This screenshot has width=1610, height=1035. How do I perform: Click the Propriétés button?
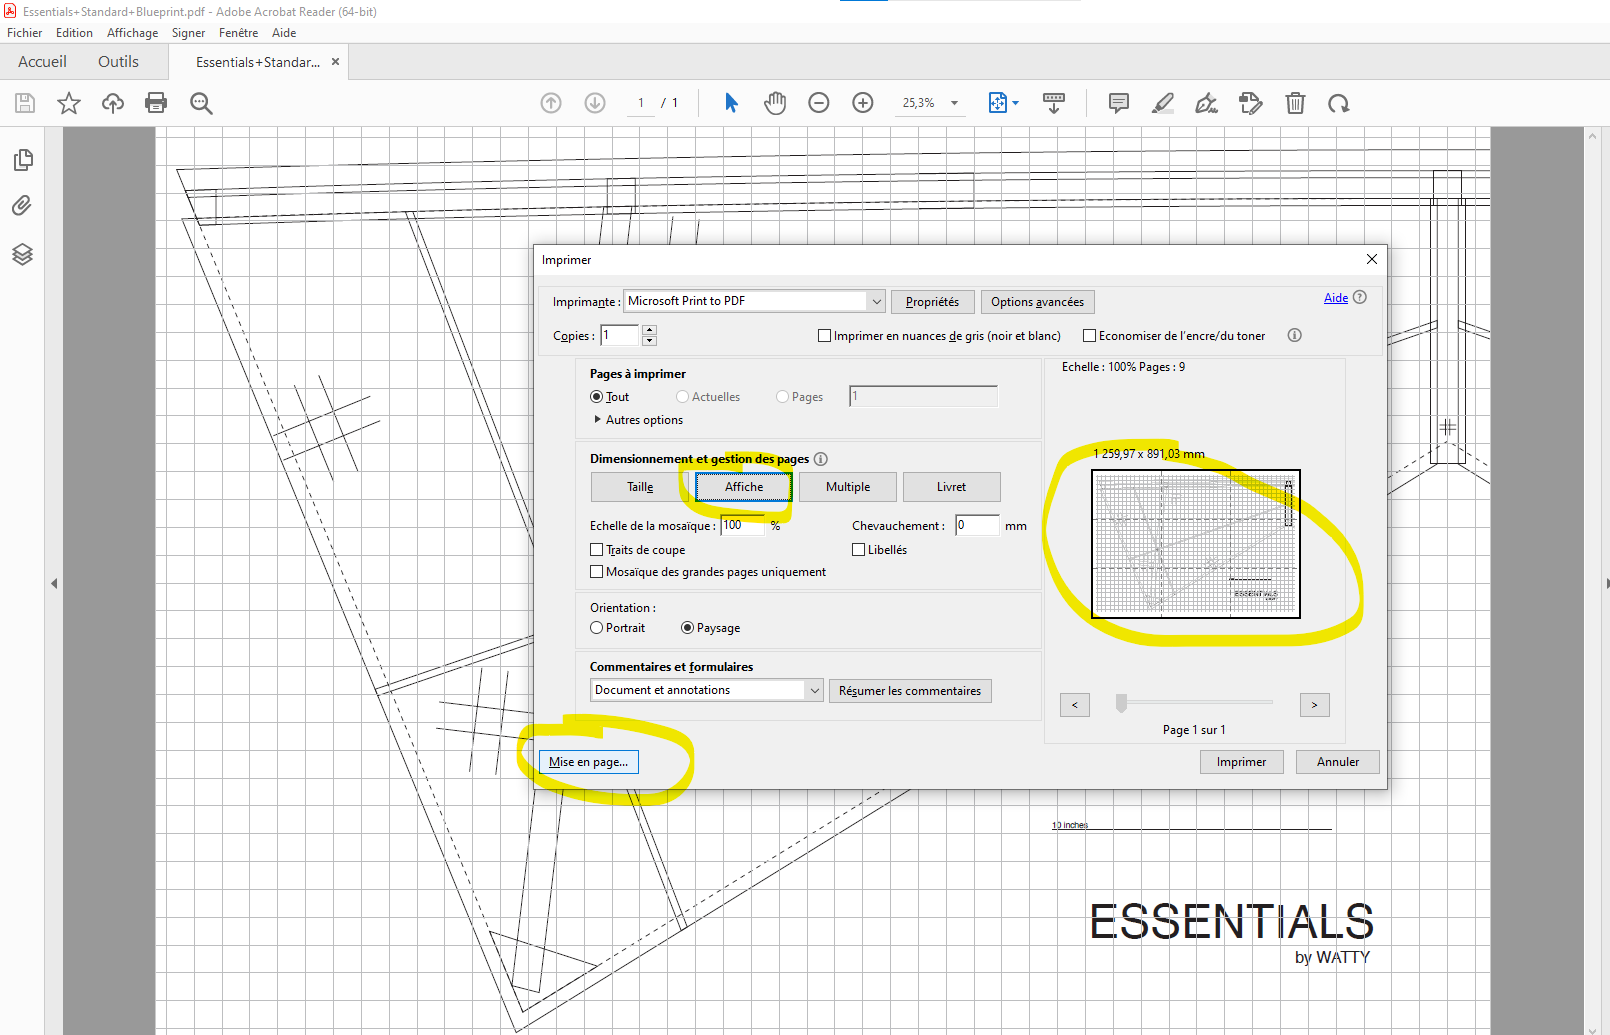pos(932,302)
